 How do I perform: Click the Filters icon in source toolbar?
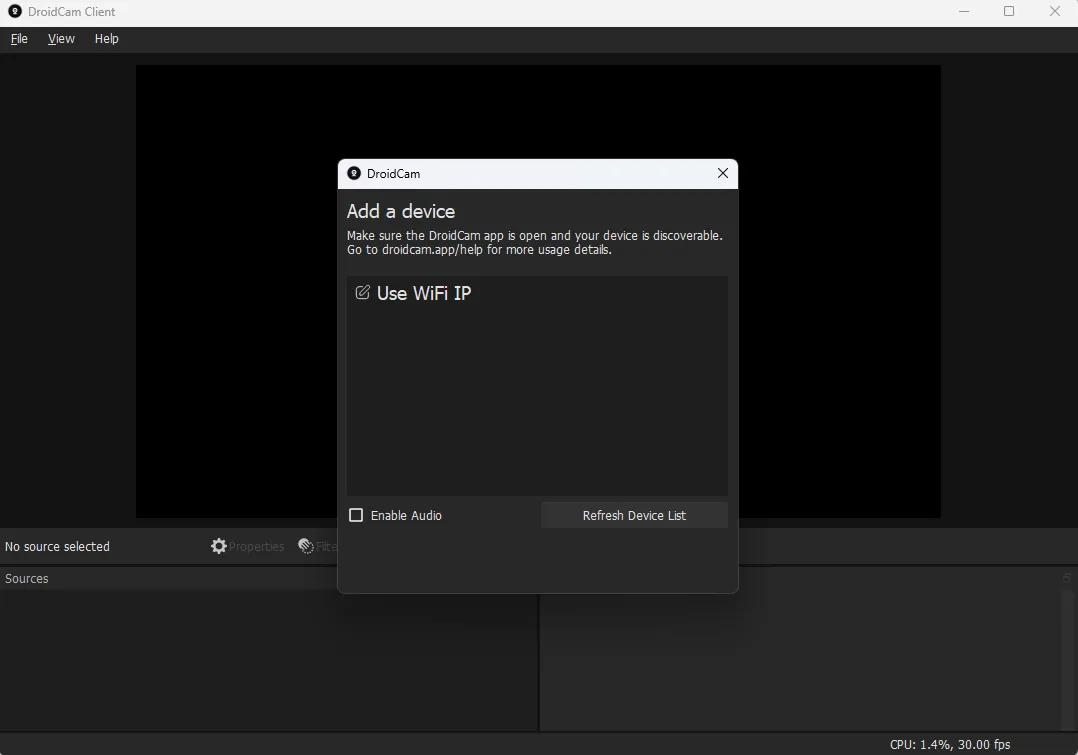306,546
